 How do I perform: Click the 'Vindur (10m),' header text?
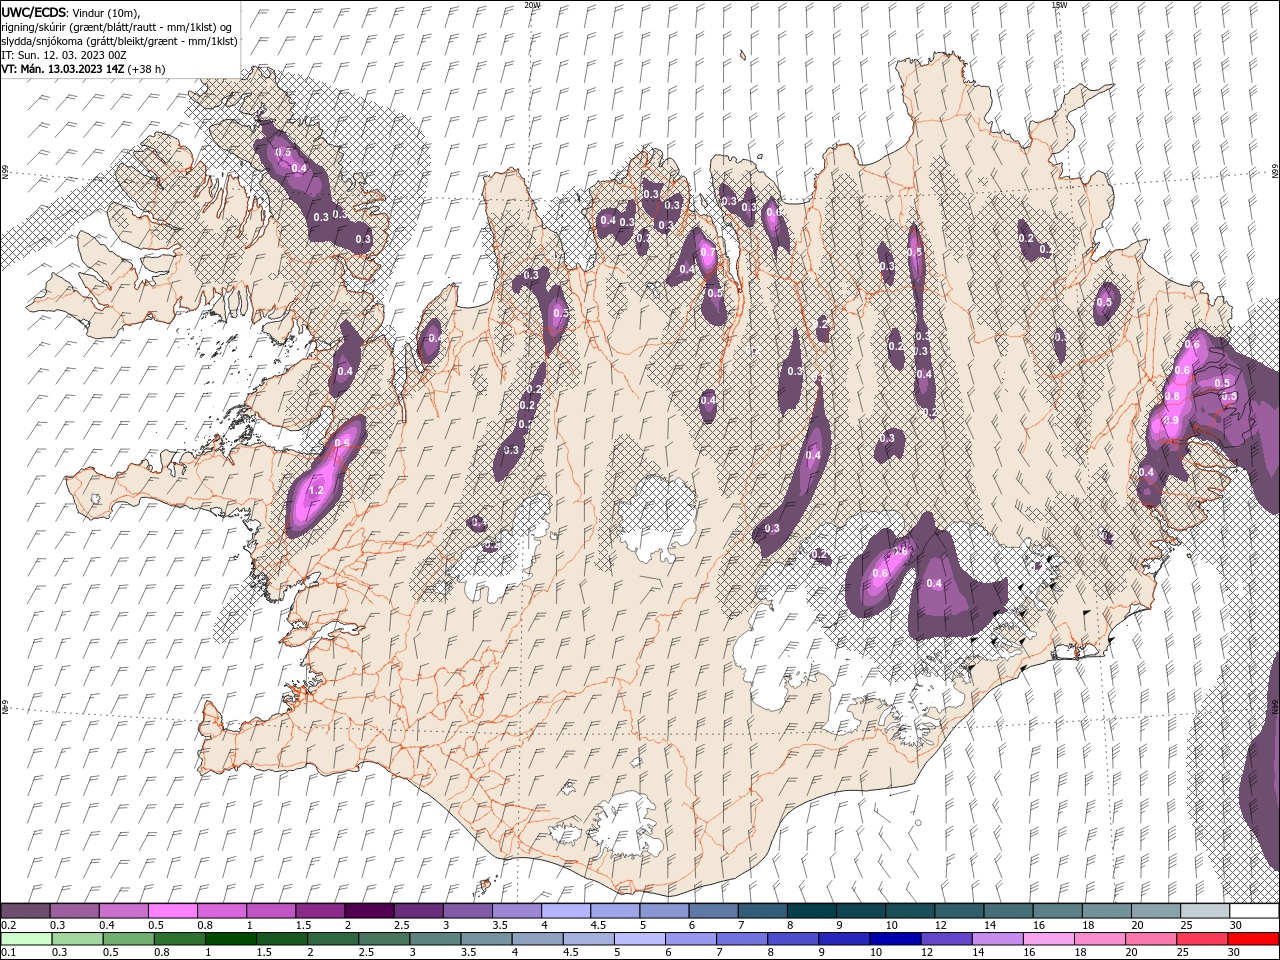tap(107, 12)
